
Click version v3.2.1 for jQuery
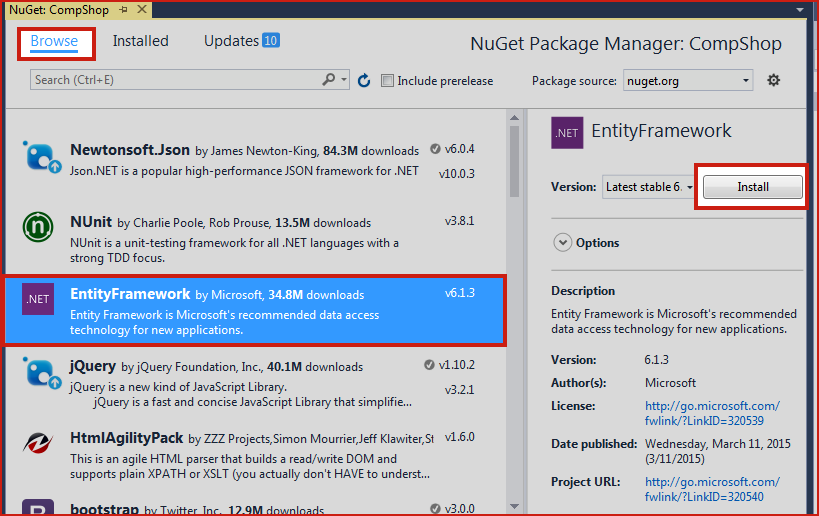pos(460,390)
